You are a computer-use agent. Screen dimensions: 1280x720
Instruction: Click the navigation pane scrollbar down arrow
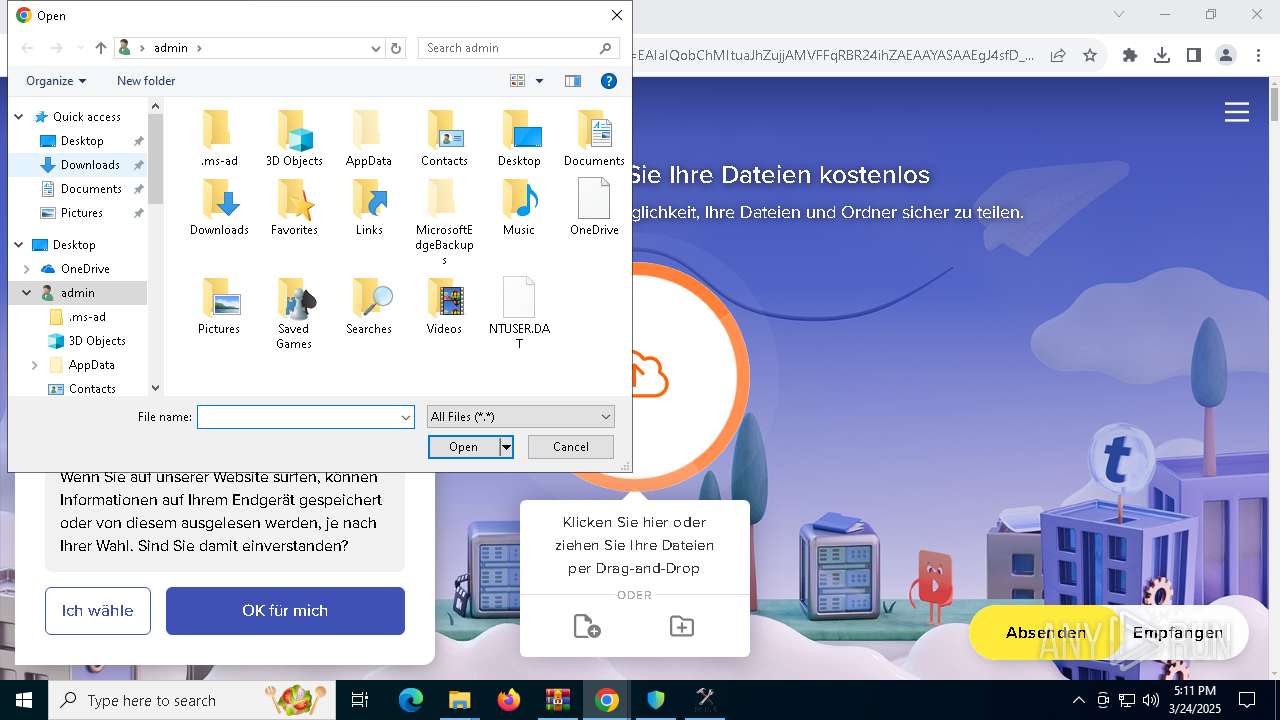(155, 388)
